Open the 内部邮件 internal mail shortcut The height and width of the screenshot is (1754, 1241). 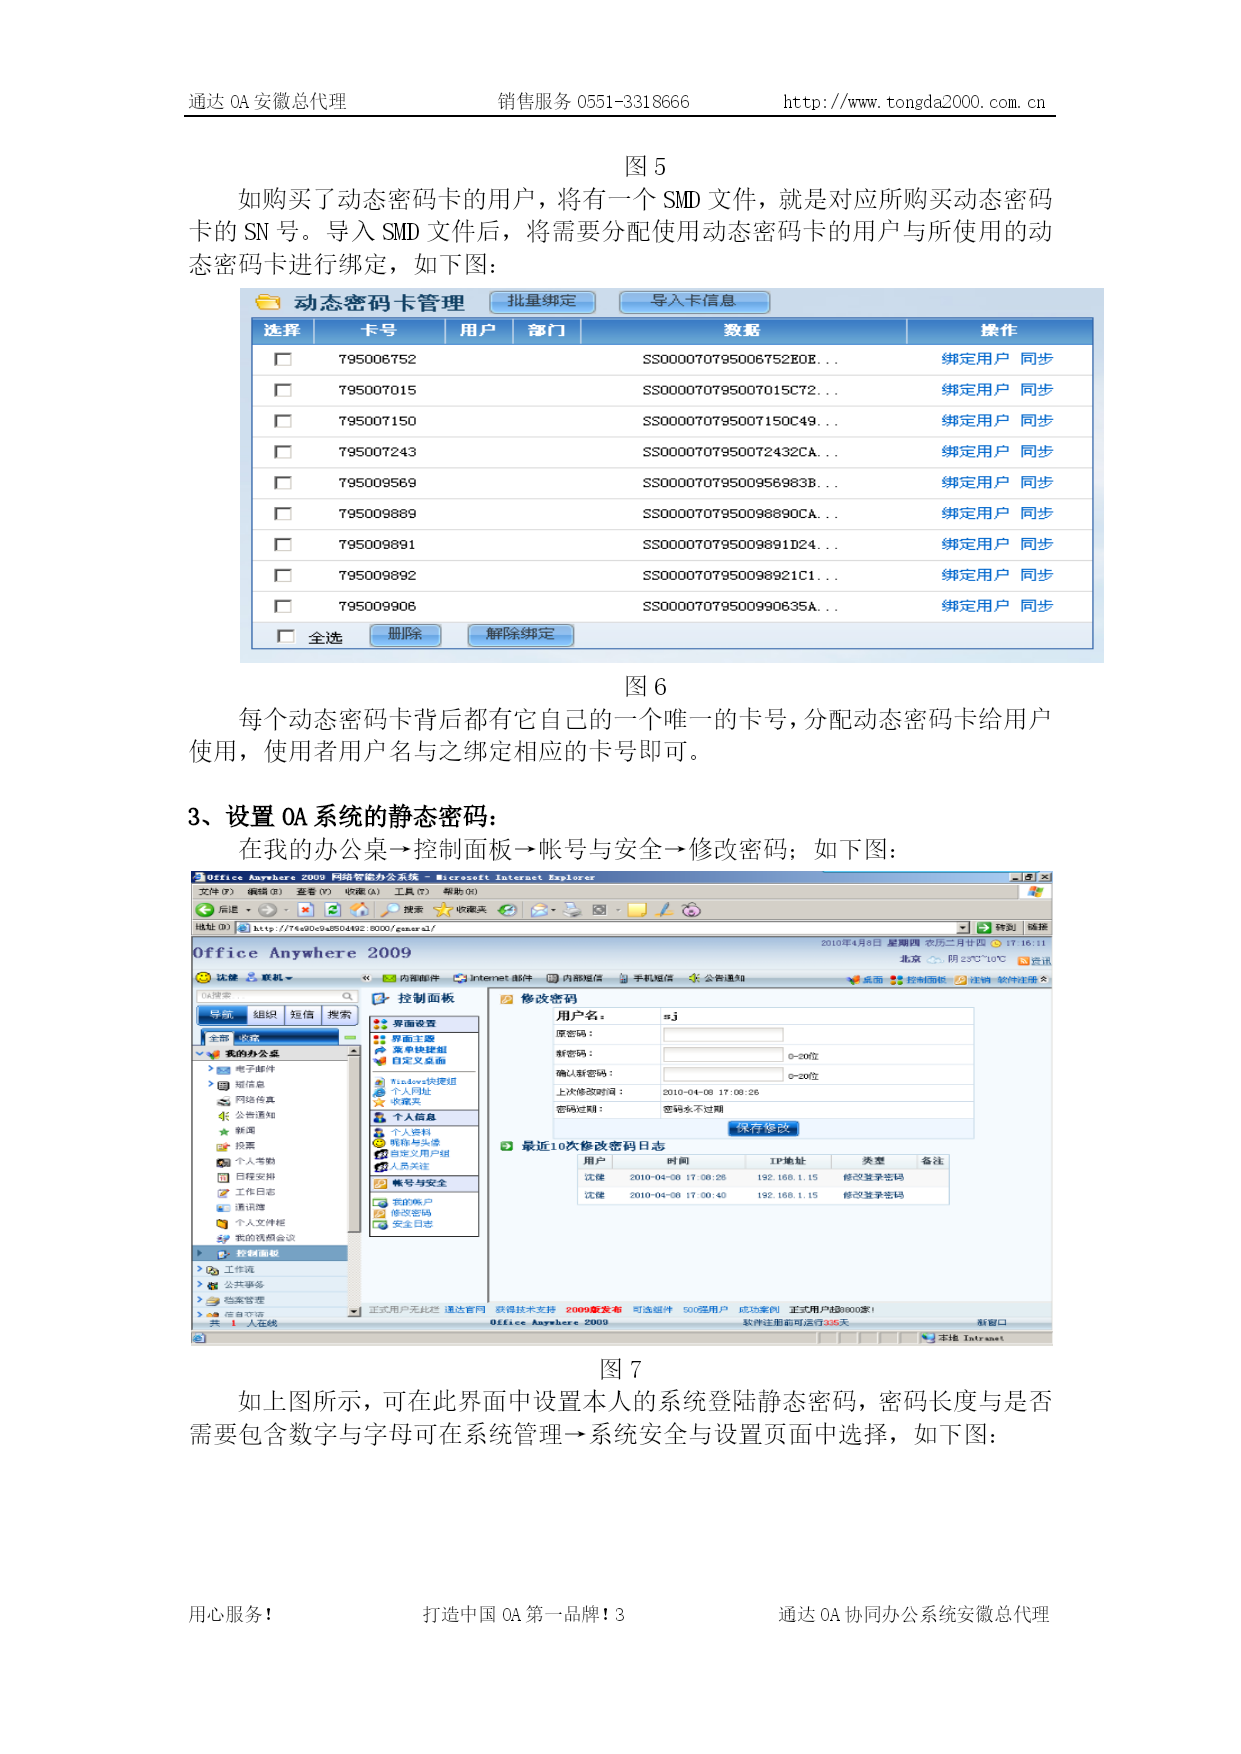[412, 978]
